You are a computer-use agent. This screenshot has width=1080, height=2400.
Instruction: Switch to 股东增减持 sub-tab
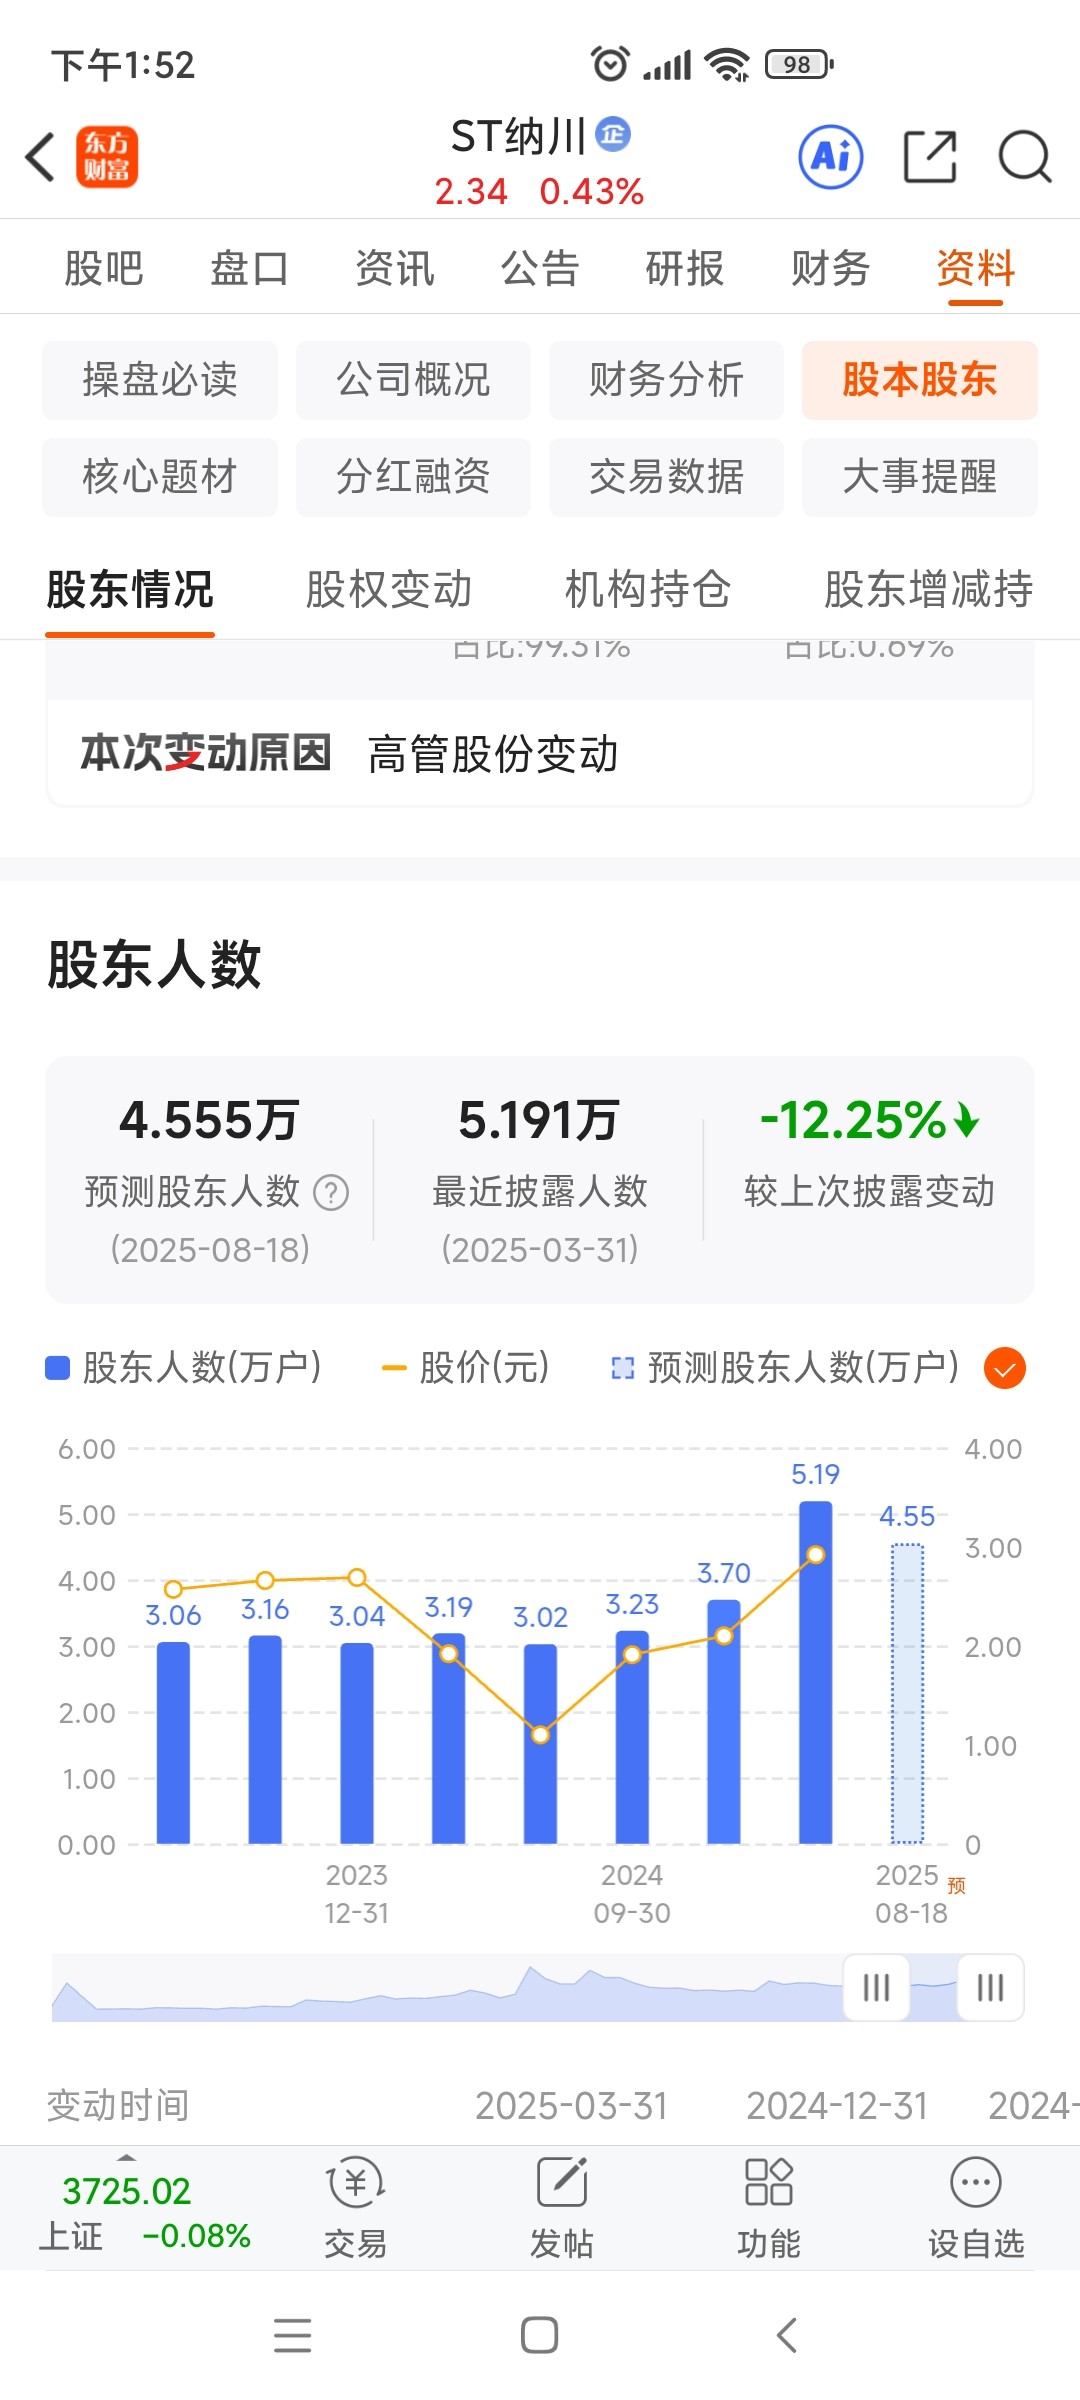pos(929,590)
